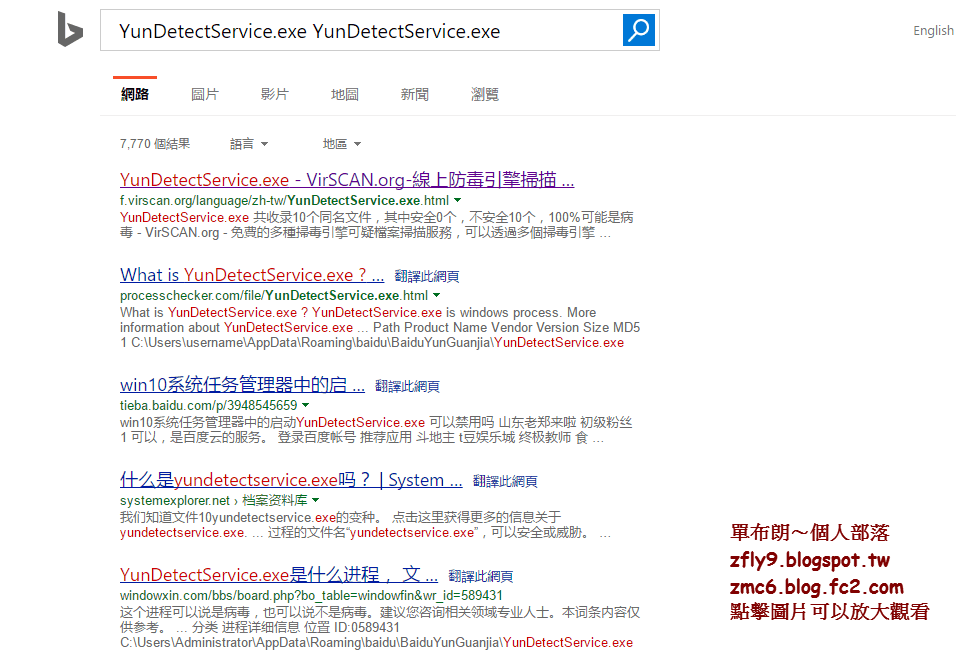Open "What is YunDetectService.exe ?" result
The image size is (956, 654).
[252, 275]
